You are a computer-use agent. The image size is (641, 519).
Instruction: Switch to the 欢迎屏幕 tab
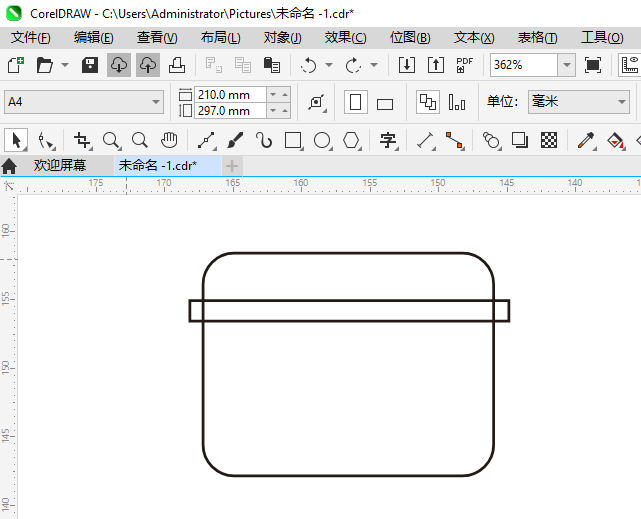pyautogui.click(x=60, y=166)
